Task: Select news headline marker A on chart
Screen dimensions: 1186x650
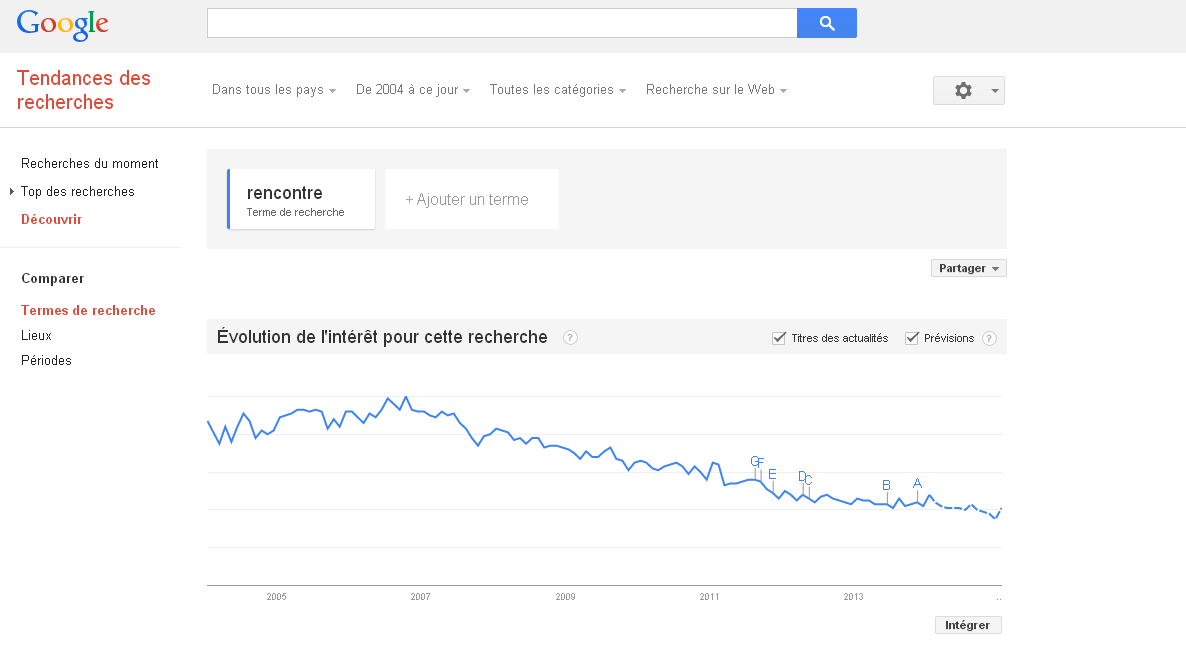Action: [x=917, y=484]
